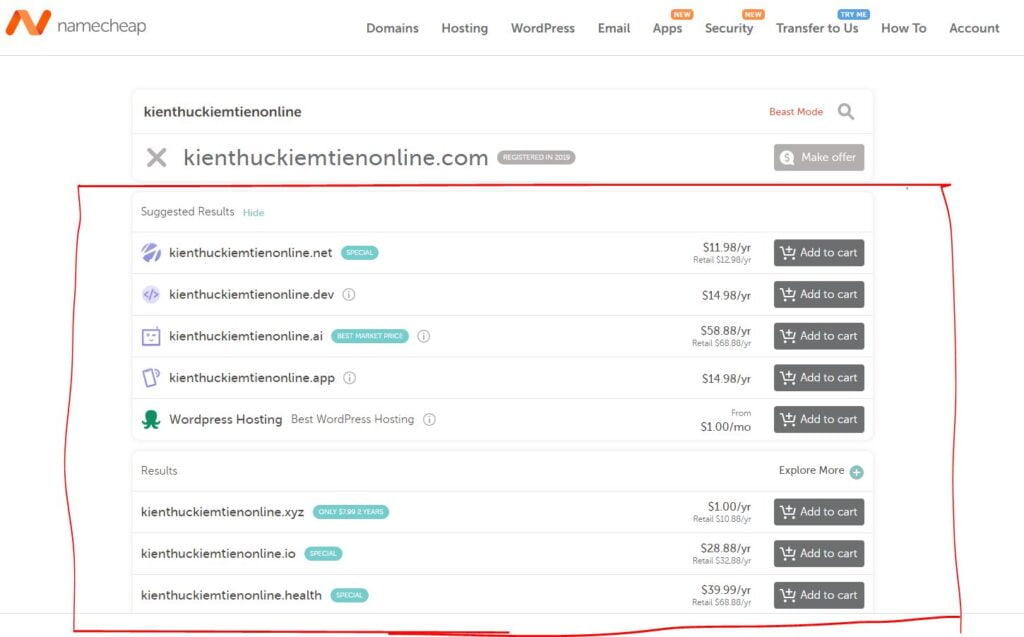This screenshot has width=1024, height=637.
Task: Click the .net domain icon
Action: (151, 252)
